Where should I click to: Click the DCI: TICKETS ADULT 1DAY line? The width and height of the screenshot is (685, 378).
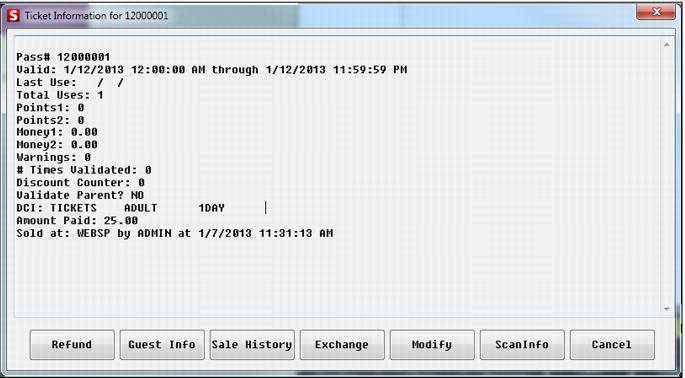pos(121,208)
